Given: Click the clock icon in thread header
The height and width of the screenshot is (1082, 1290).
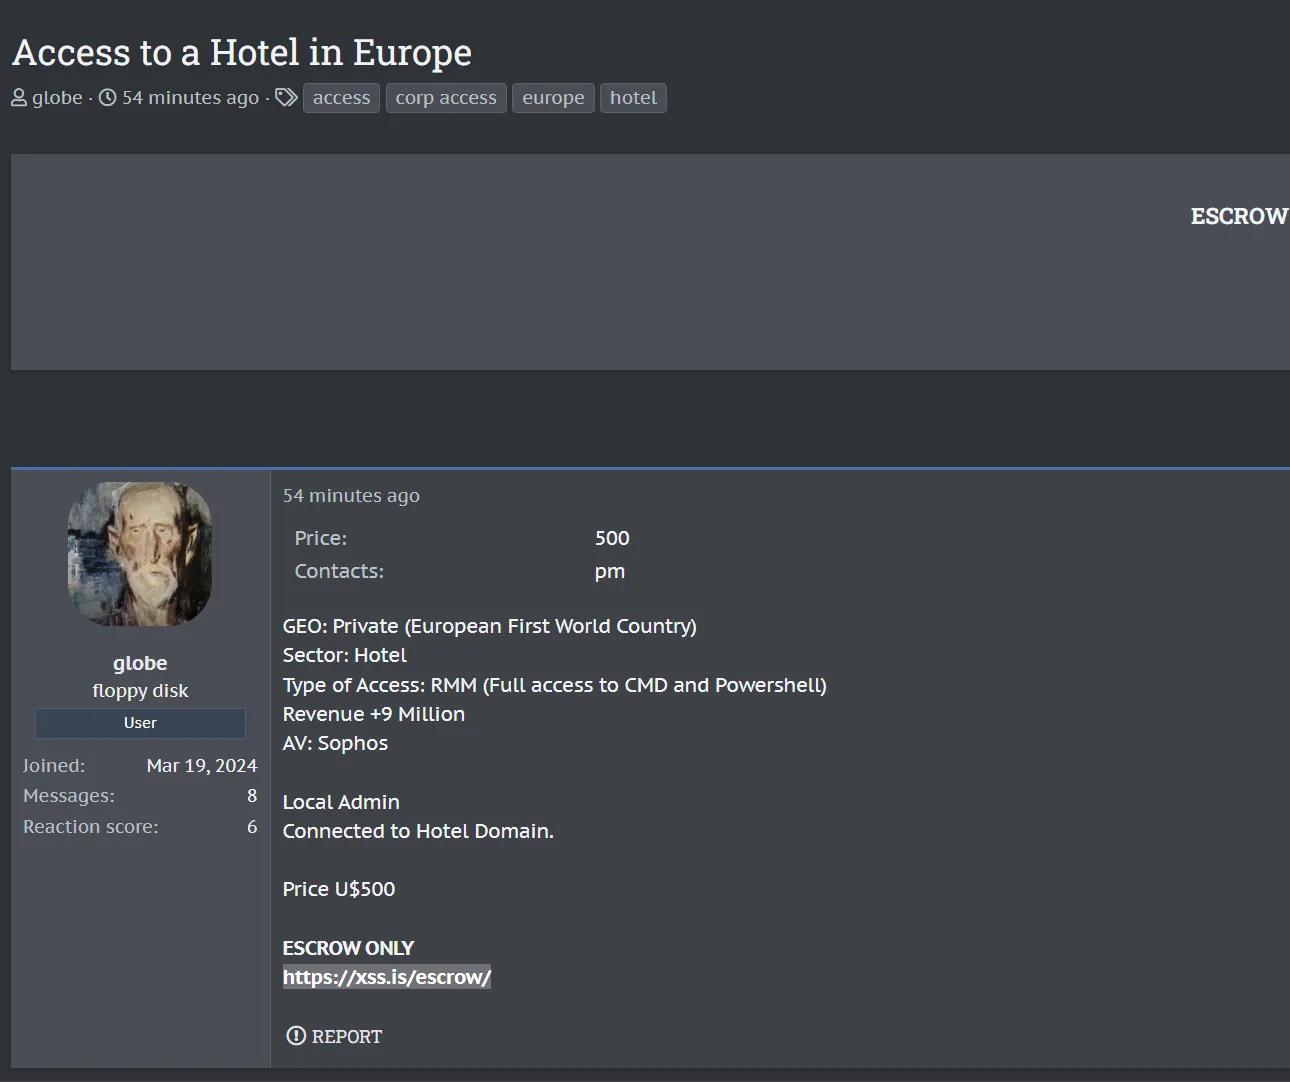Looking at the screenshot, I should pos(107,98).
